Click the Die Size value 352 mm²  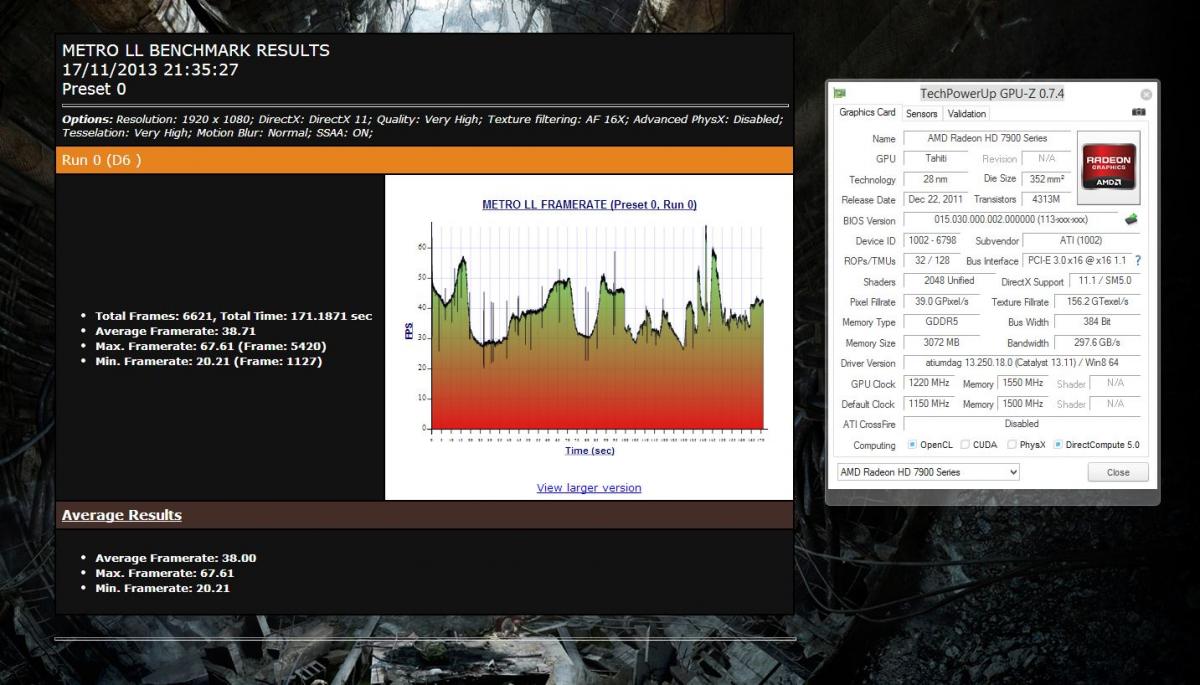[1047, 179]
